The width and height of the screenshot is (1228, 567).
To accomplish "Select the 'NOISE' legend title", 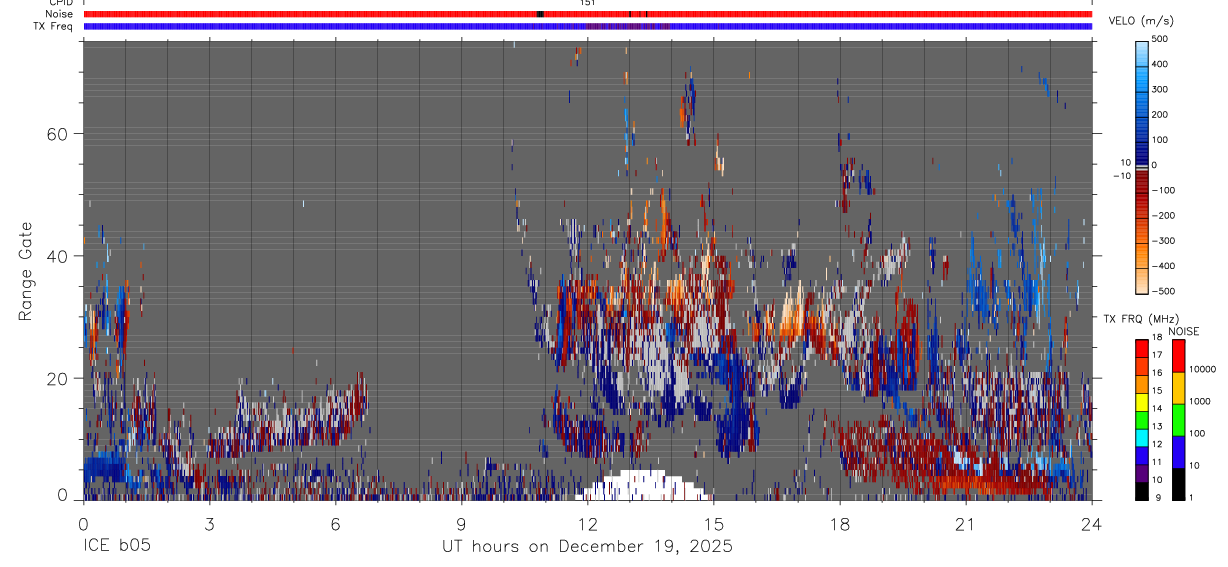I will coord(1184,331).
